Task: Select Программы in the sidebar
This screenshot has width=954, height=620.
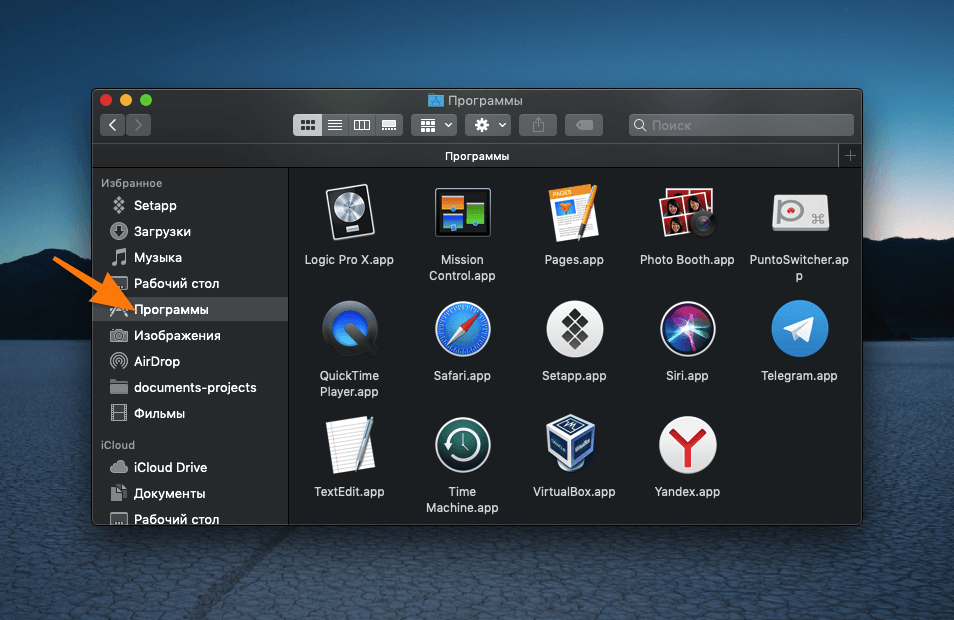Action: [x=190, y=309]
